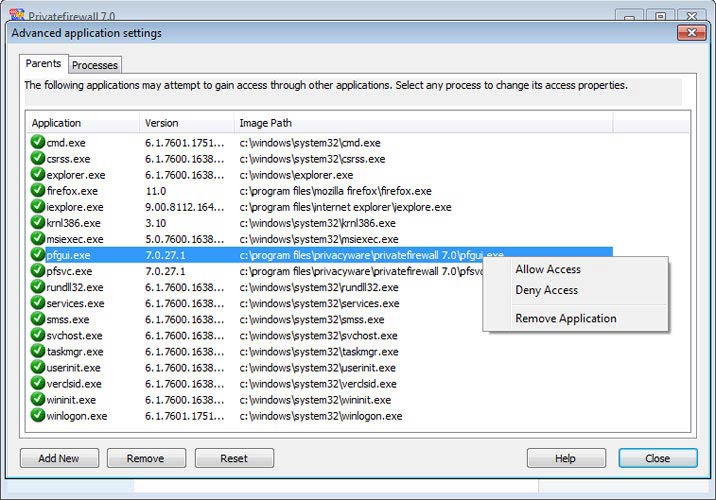Select the rundll32.exe application name
716x500 pixels.
(x=74, y=287)
